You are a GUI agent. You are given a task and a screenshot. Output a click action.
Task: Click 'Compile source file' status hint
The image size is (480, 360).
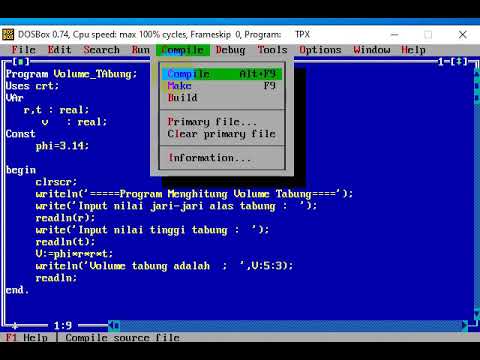click(122, 337)
